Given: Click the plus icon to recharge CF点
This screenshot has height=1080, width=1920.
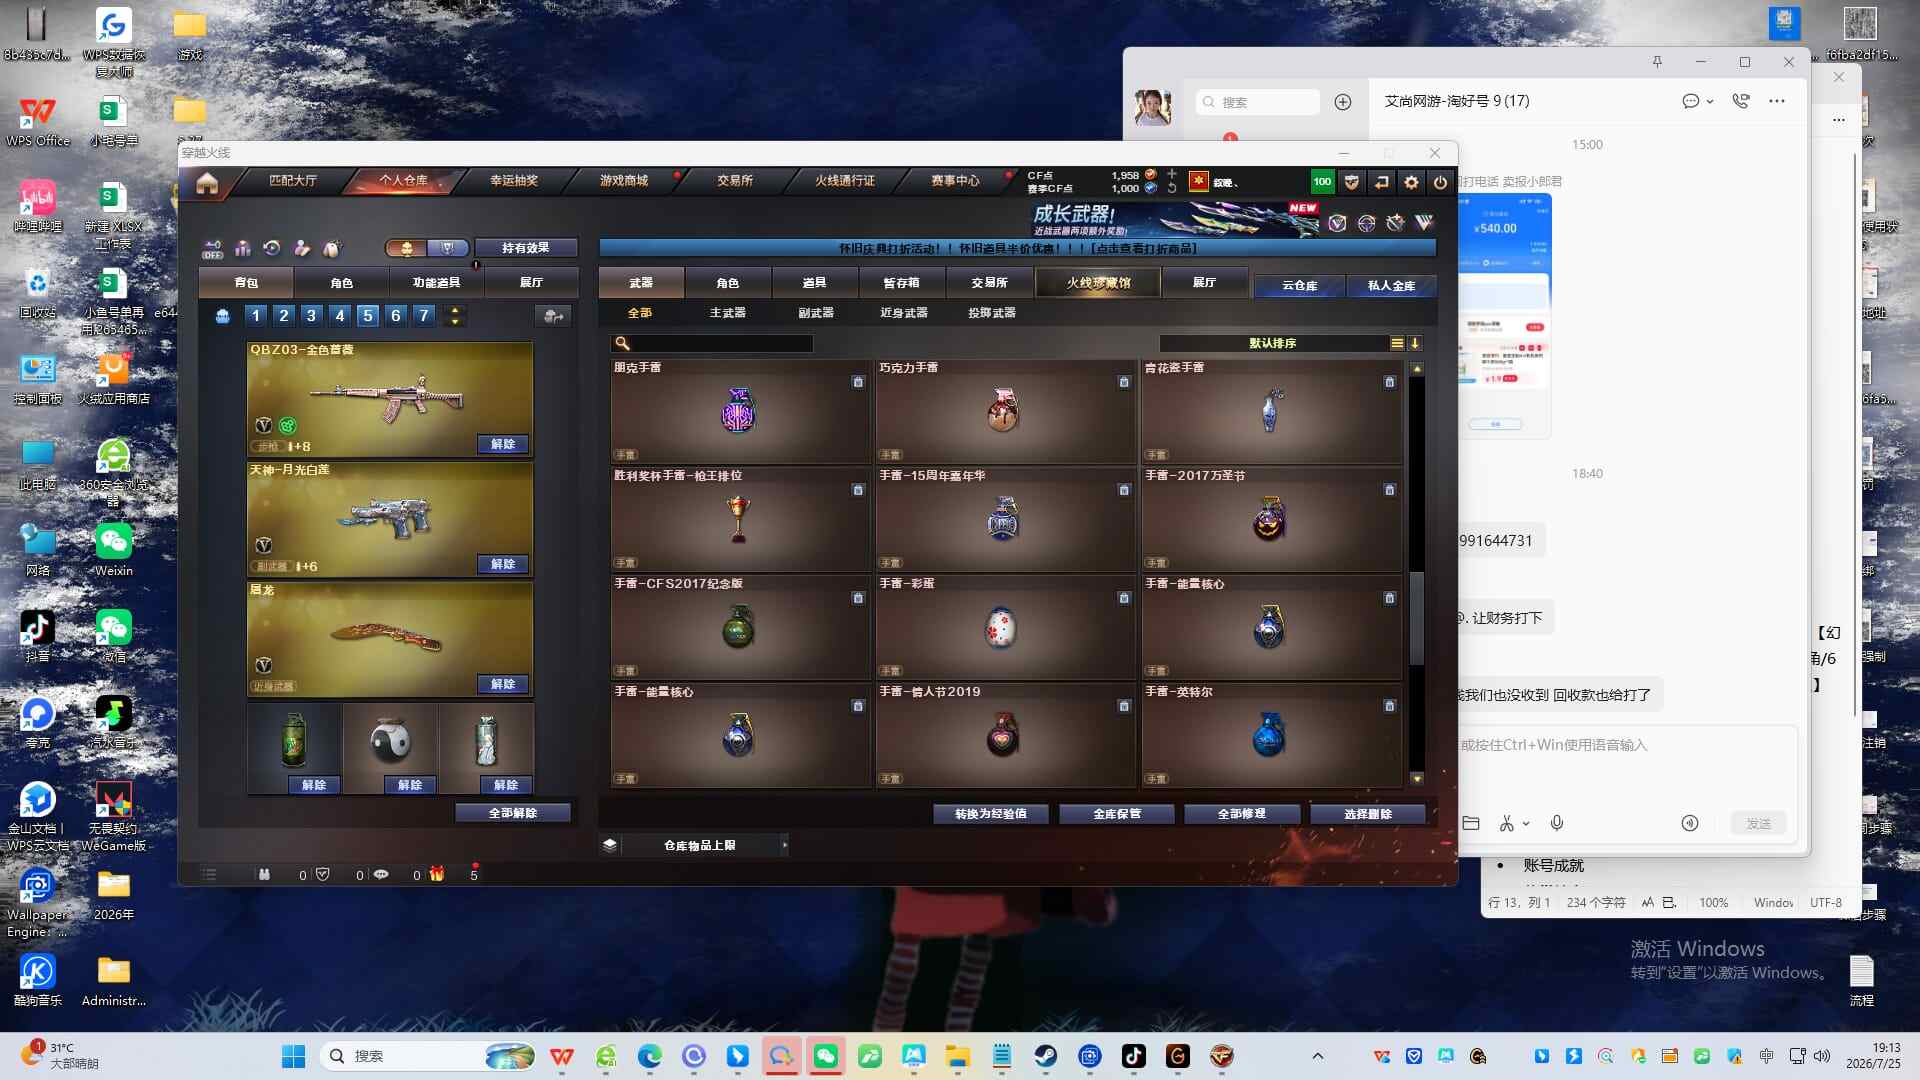Looking at the screenshot, I should 1172,174.
